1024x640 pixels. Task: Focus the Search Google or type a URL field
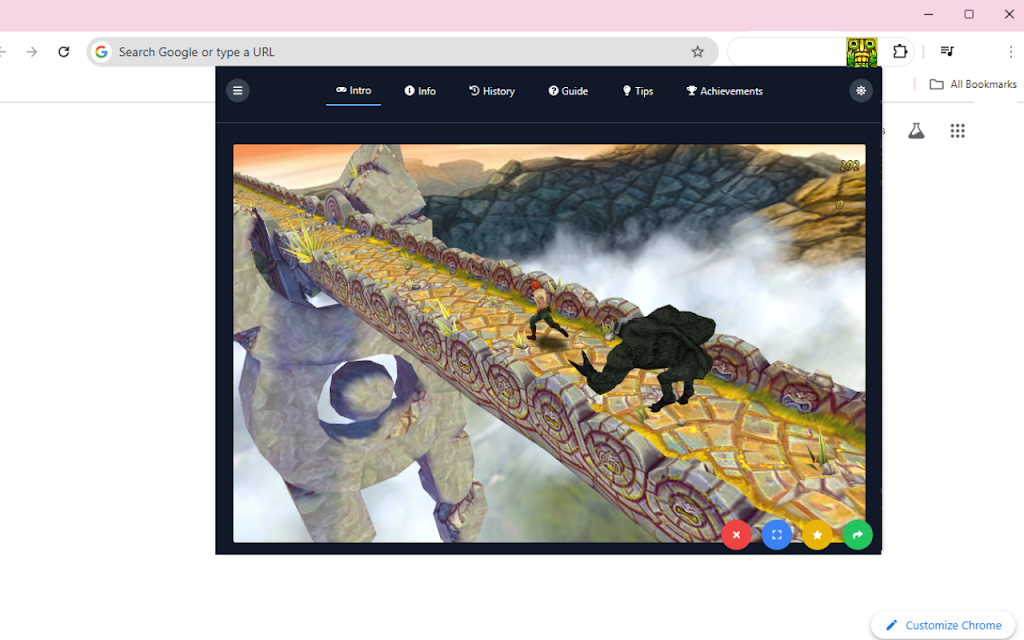[402, 52]
